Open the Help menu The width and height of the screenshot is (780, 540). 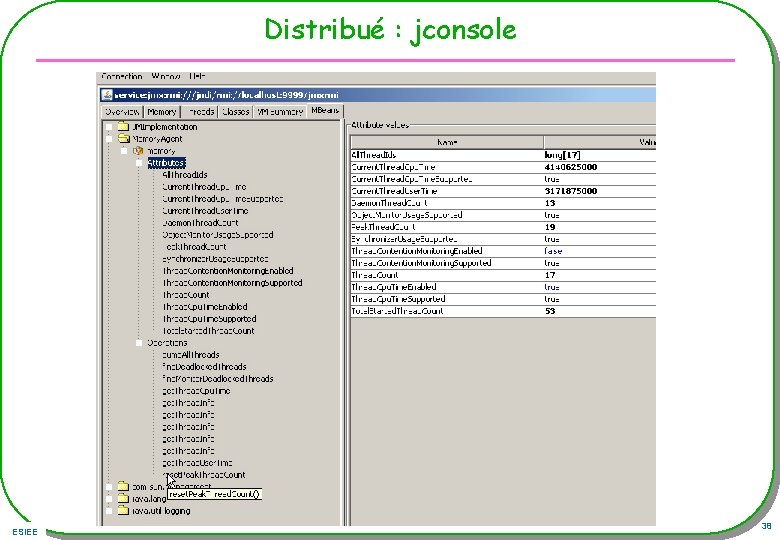pyautogui.click(x=197, y=76)
